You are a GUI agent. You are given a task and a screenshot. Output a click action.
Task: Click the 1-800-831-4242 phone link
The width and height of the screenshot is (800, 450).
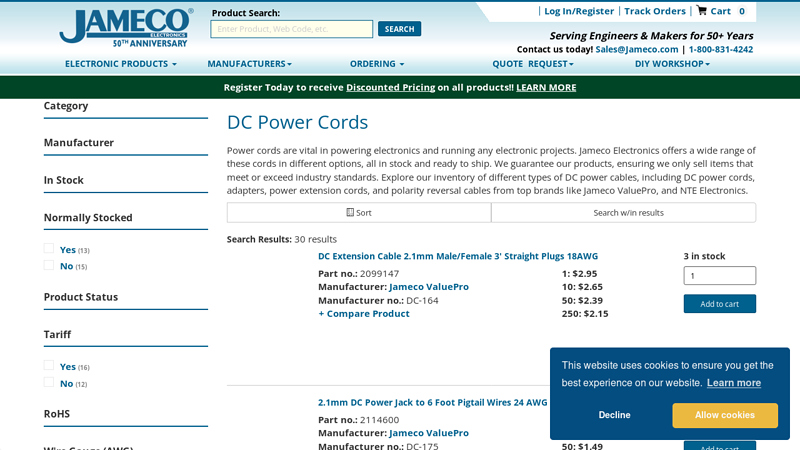click(720, 49)
